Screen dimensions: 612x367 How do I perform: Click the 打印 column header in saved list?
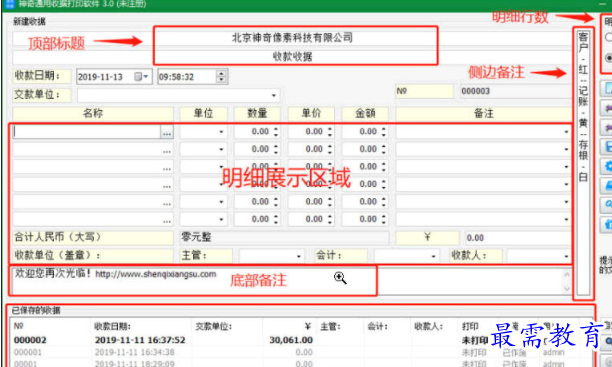click(x=470, y=326)
